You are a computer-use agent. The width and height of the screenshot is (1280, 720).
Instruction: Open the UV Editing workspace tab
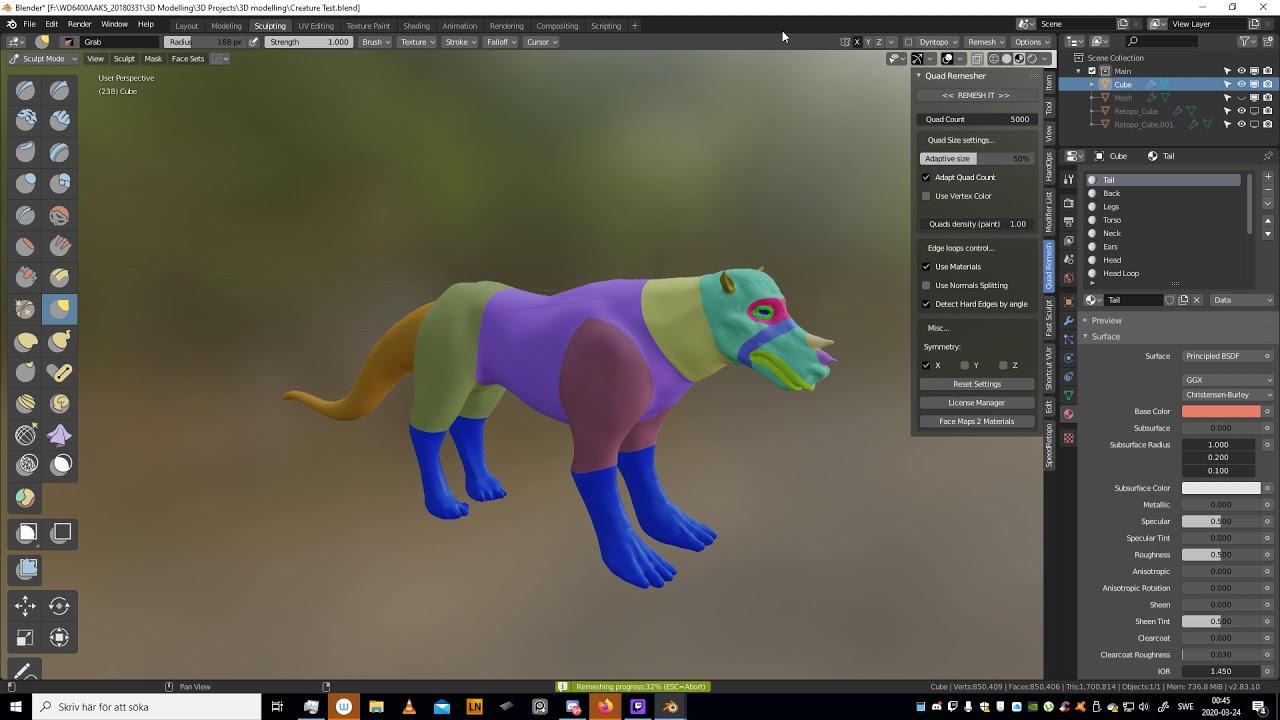coord(316,26)
